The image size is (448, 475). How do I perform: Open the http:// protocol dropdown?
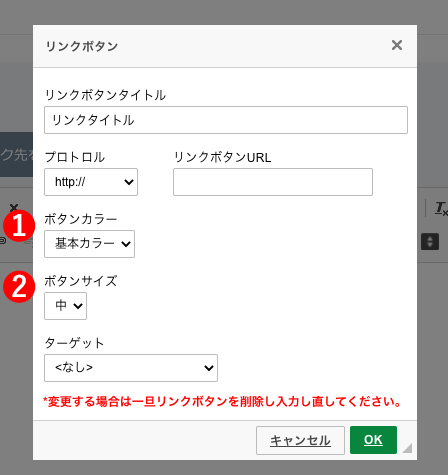click(x=91, y=182)
